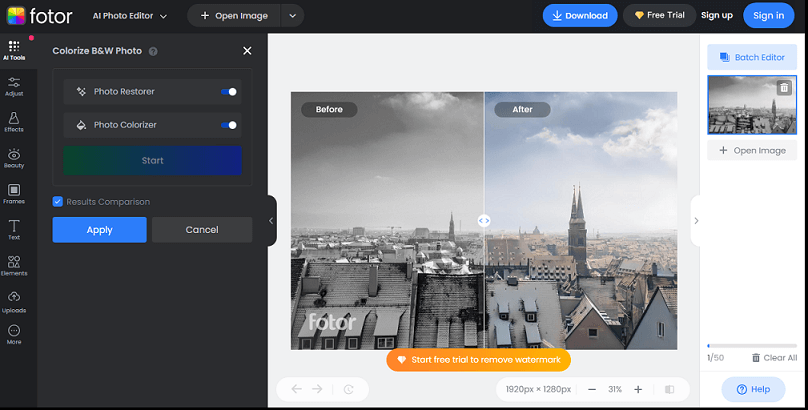Open the Batch Editor
The height and width of the screenshot is (410, 808).
[x=752, y=57]
